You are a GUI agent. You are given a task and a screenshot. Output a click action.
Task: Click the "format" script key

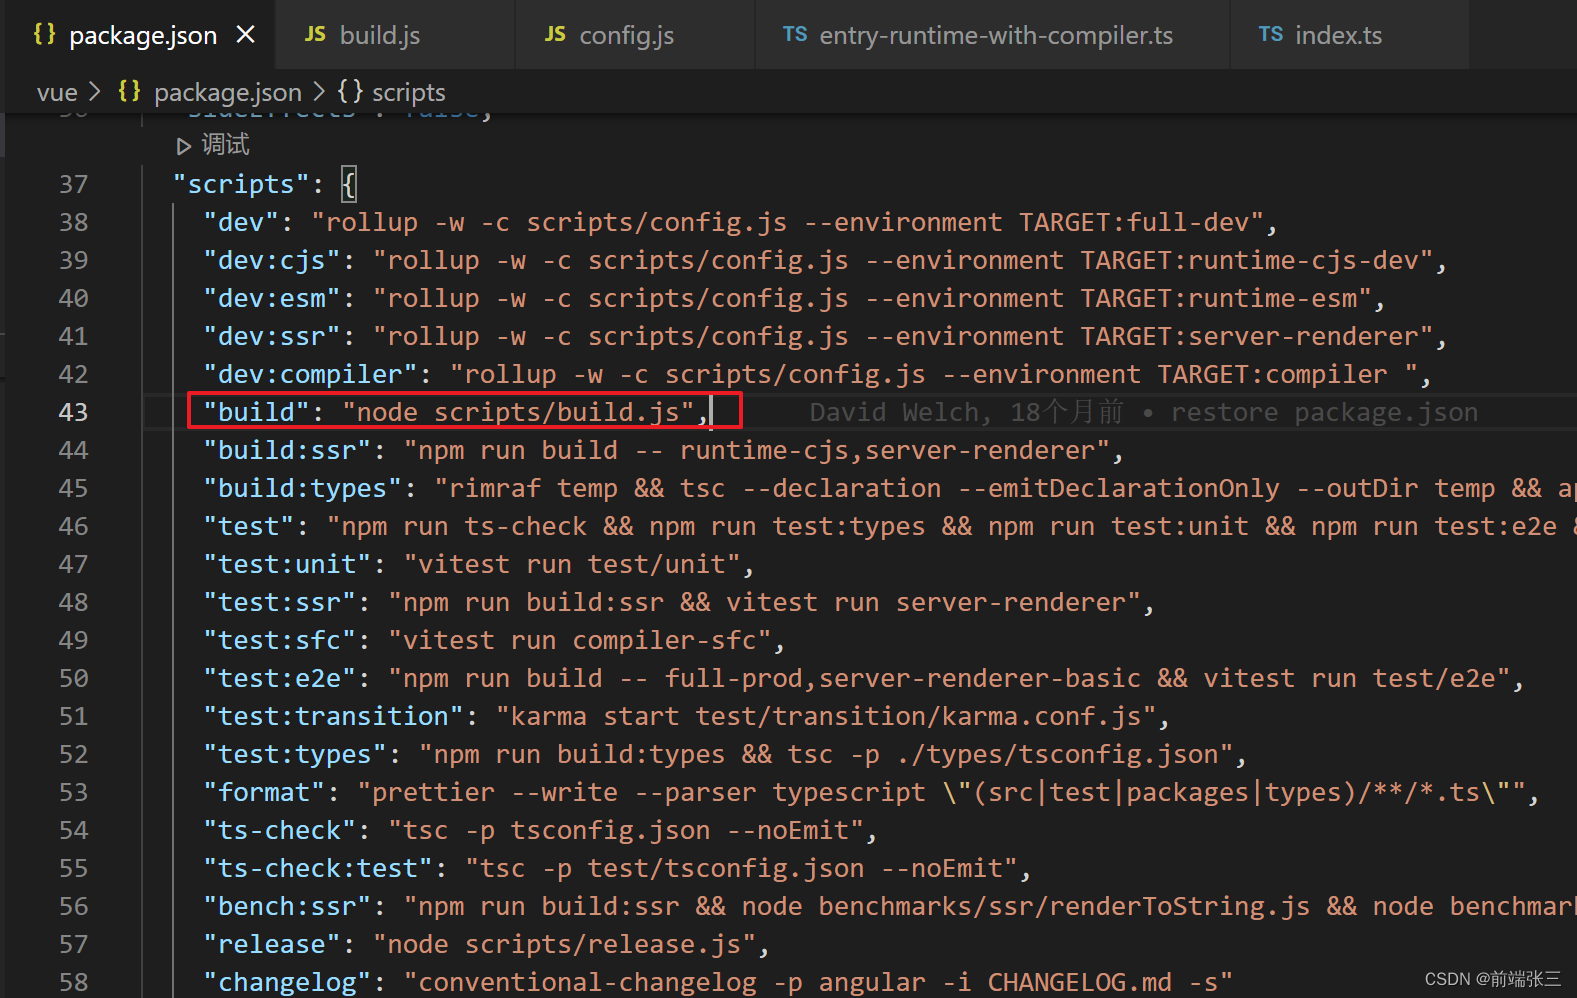coord(264,792)
